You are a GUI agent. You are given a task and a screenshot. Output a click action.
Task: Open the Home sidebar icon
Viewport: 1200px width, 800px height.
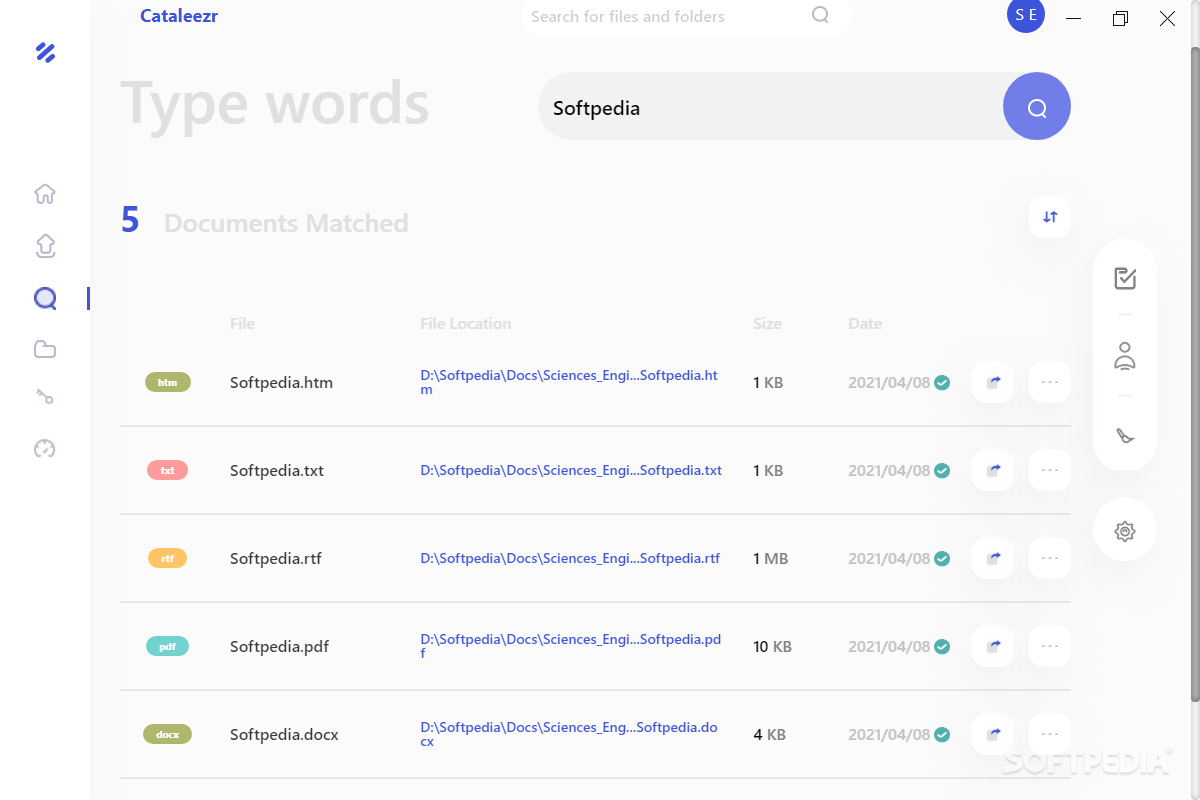(x=45, y=194)
